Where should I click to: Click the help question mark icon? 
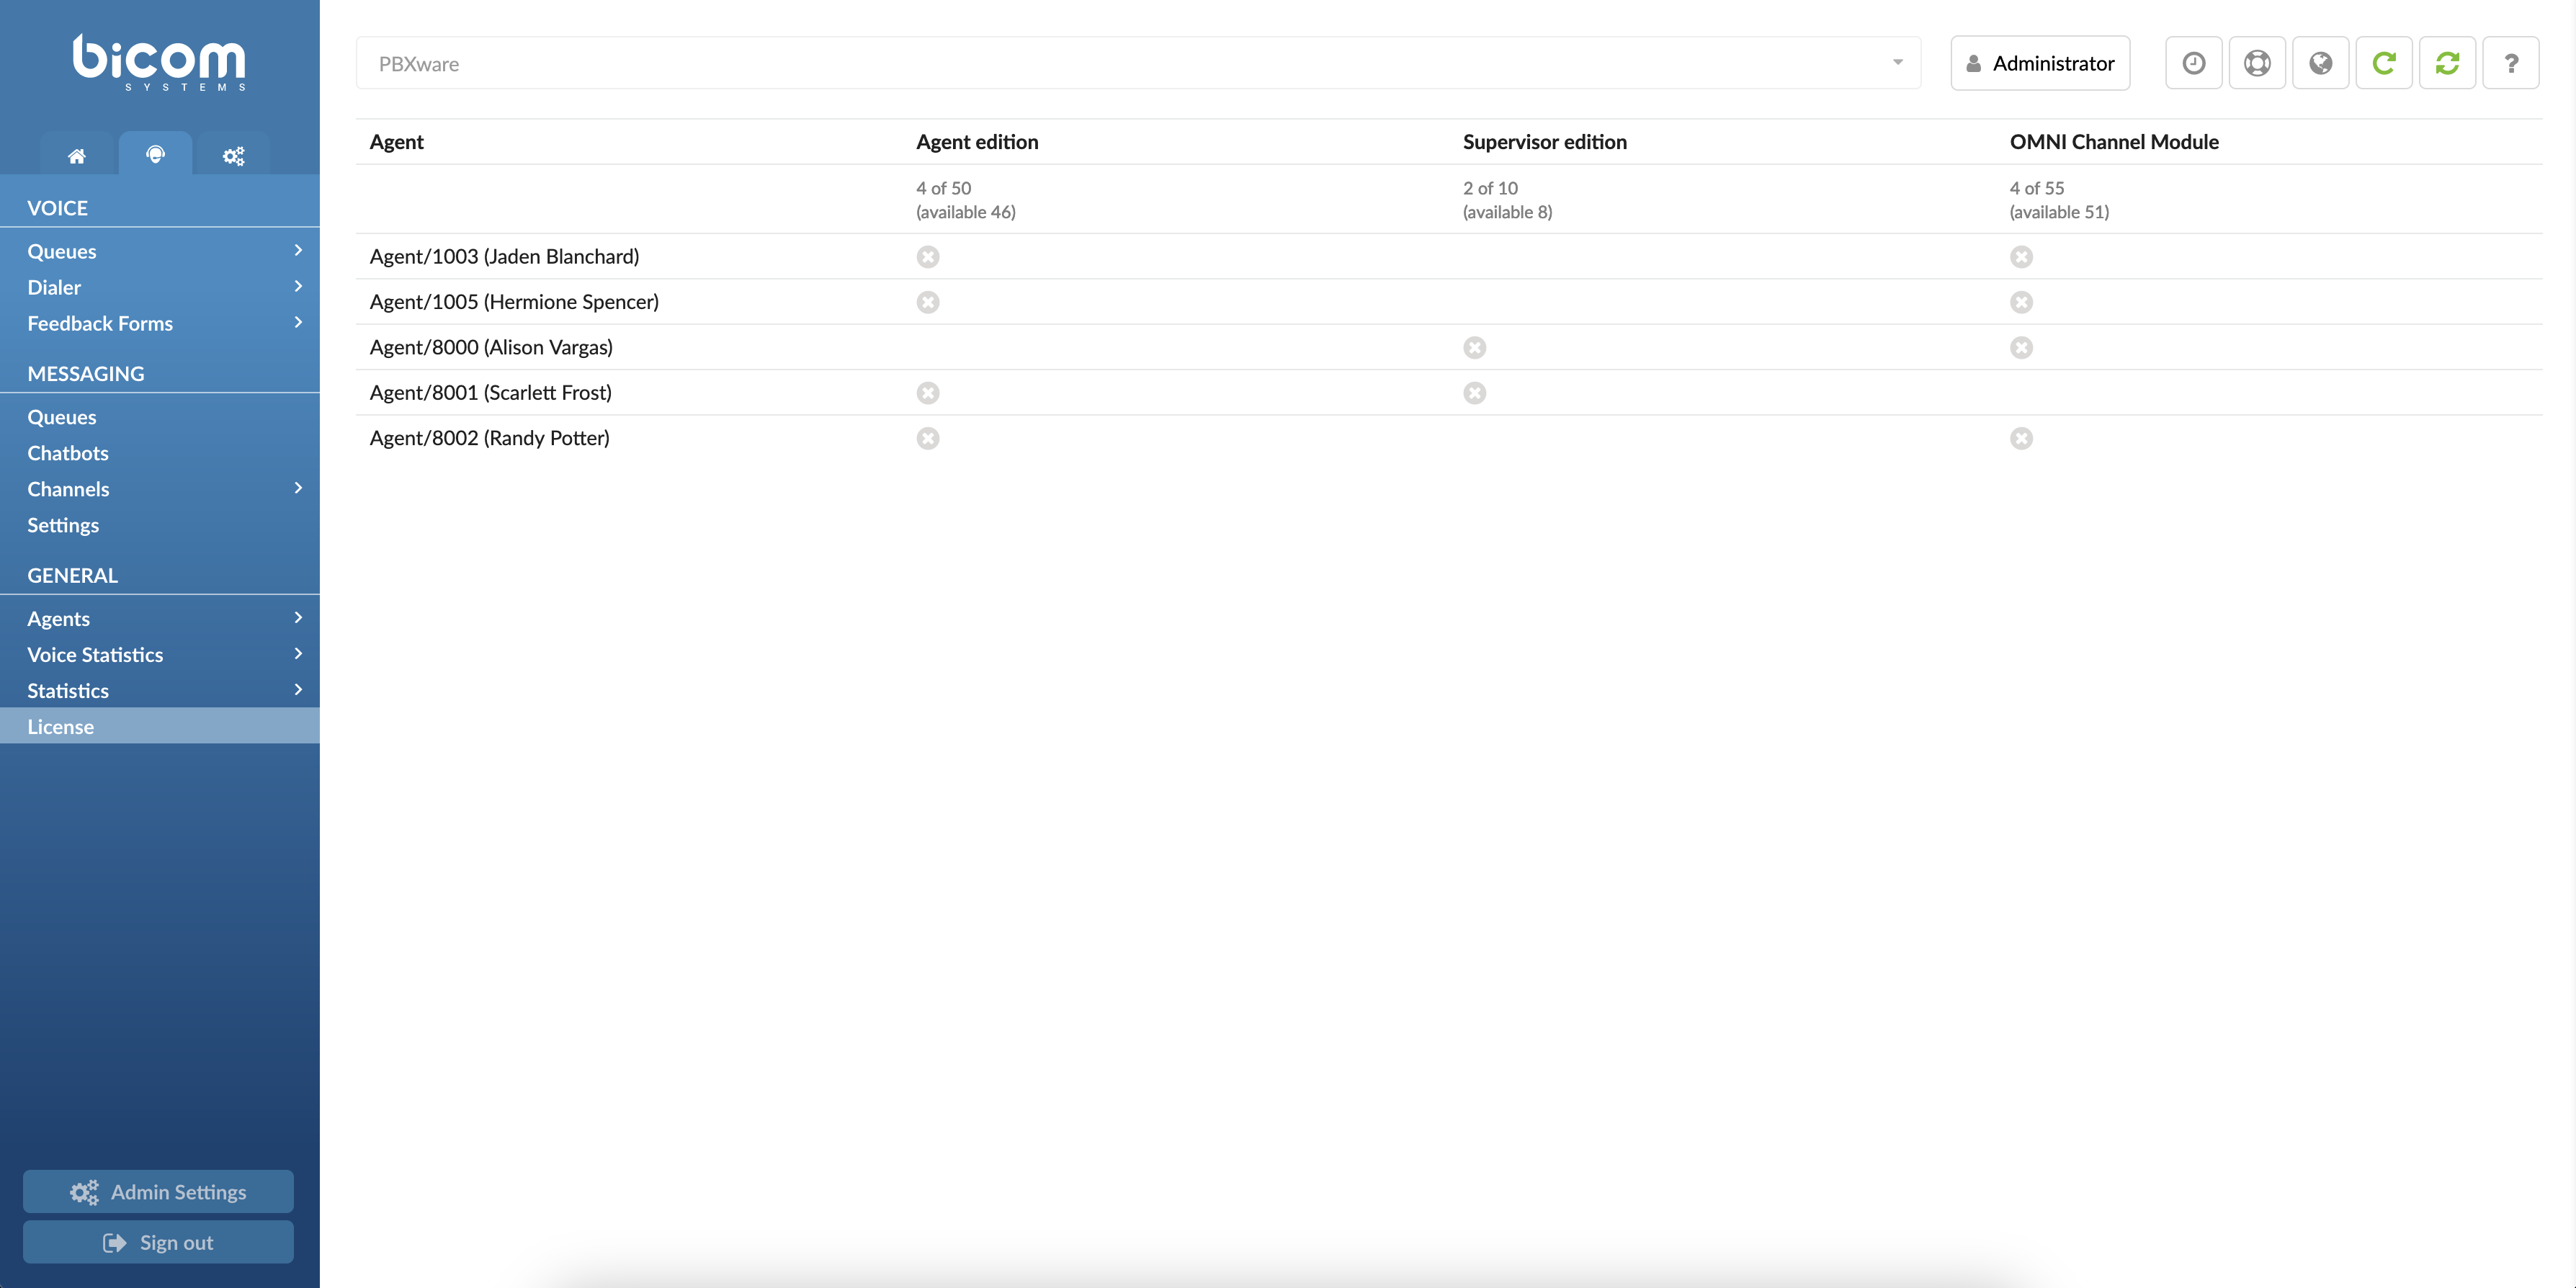pos(2510,63)
